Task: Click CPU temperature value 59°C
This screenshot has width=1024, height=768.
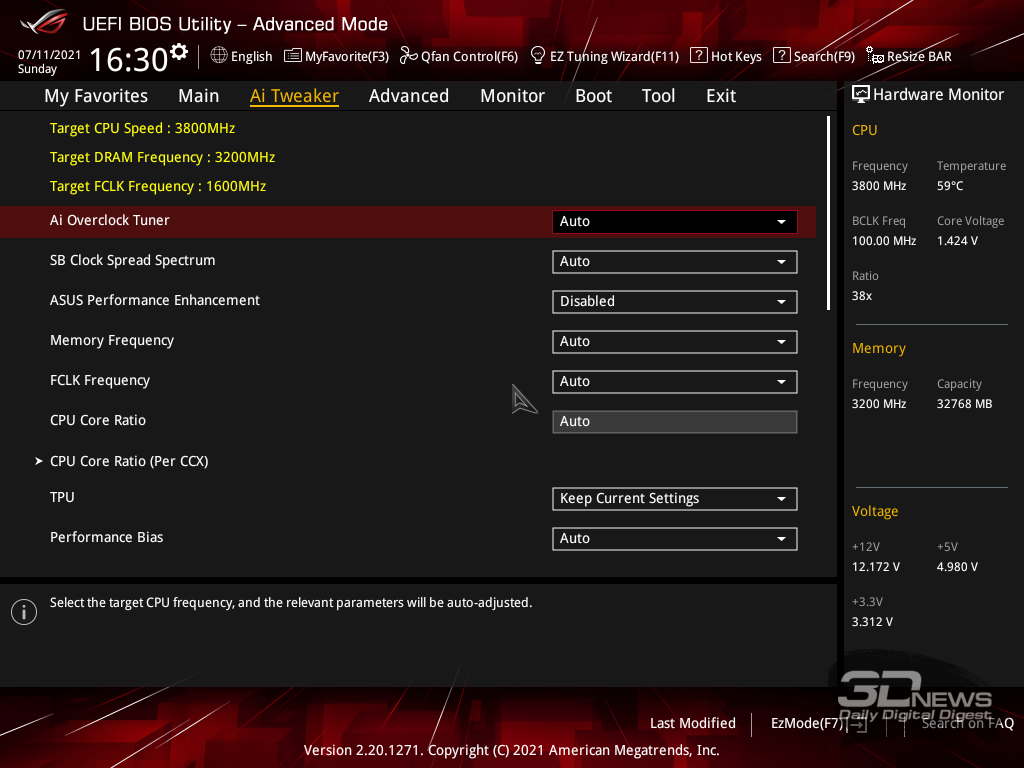Action: [x=950, y=185]
